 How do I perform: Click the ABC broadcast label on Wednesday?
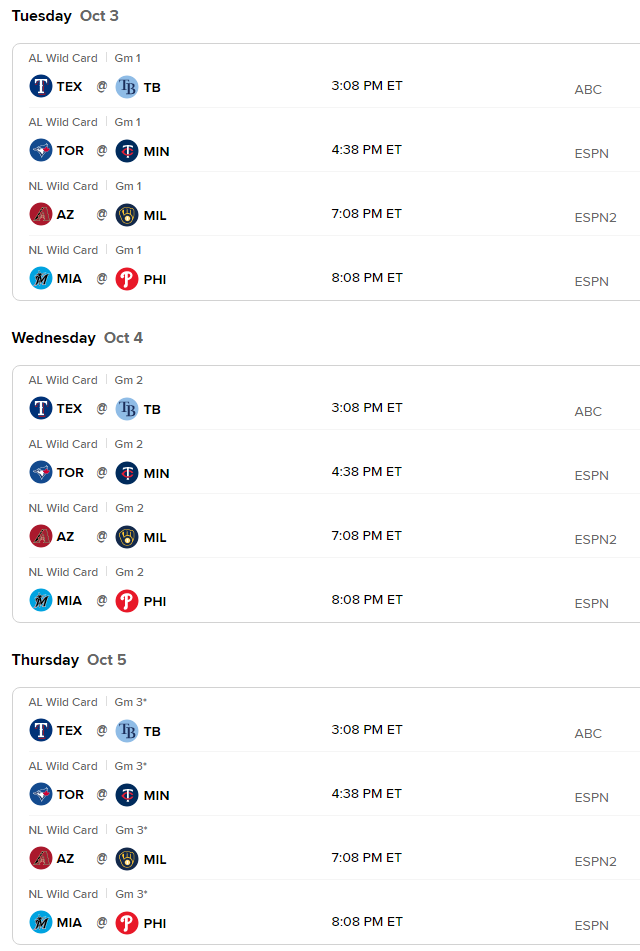[x=588, y=411]
